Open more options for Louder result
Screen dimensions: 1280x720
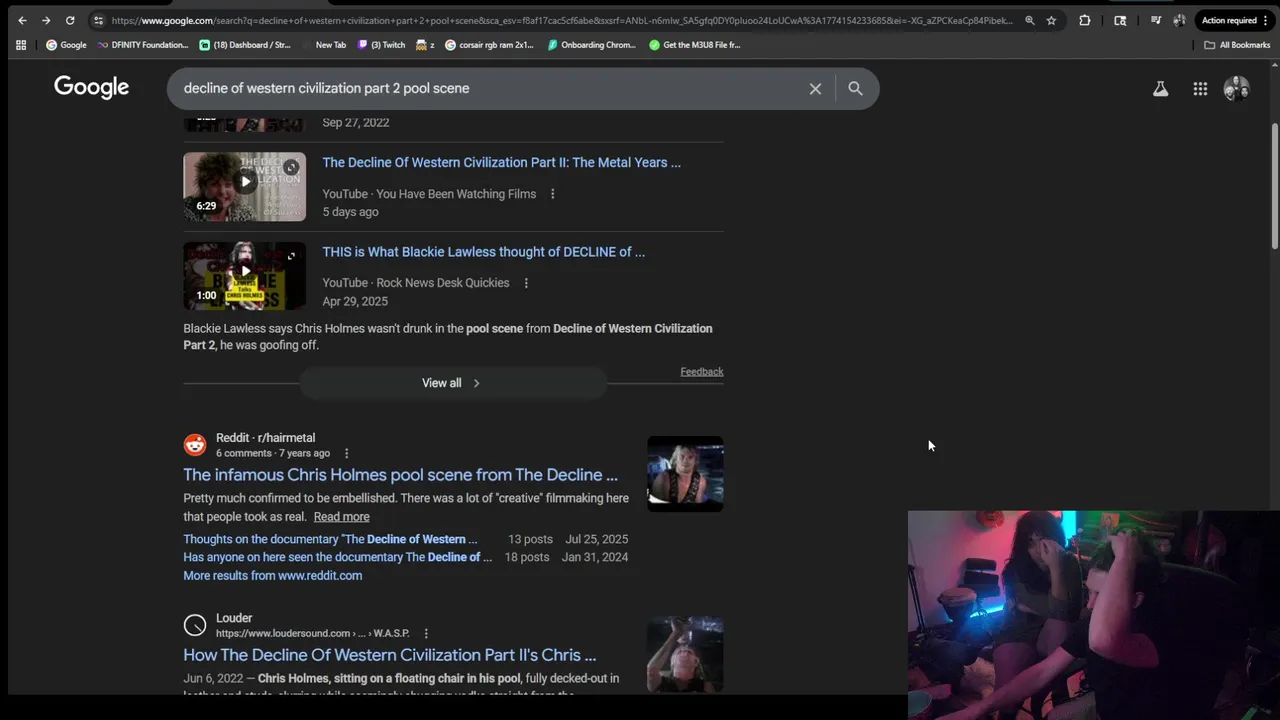point(426,634)
